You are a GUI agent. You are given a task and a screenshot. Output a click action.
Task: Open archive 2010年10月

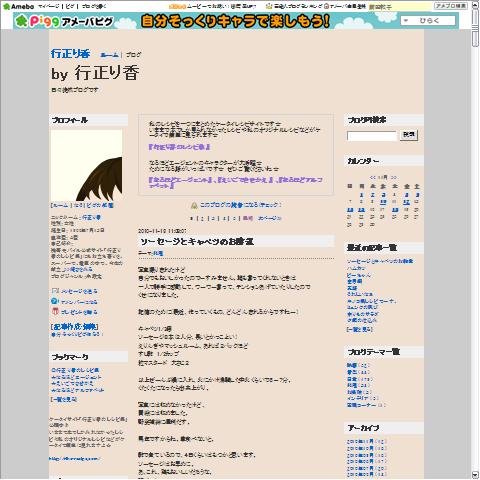(x=360, y=448)
